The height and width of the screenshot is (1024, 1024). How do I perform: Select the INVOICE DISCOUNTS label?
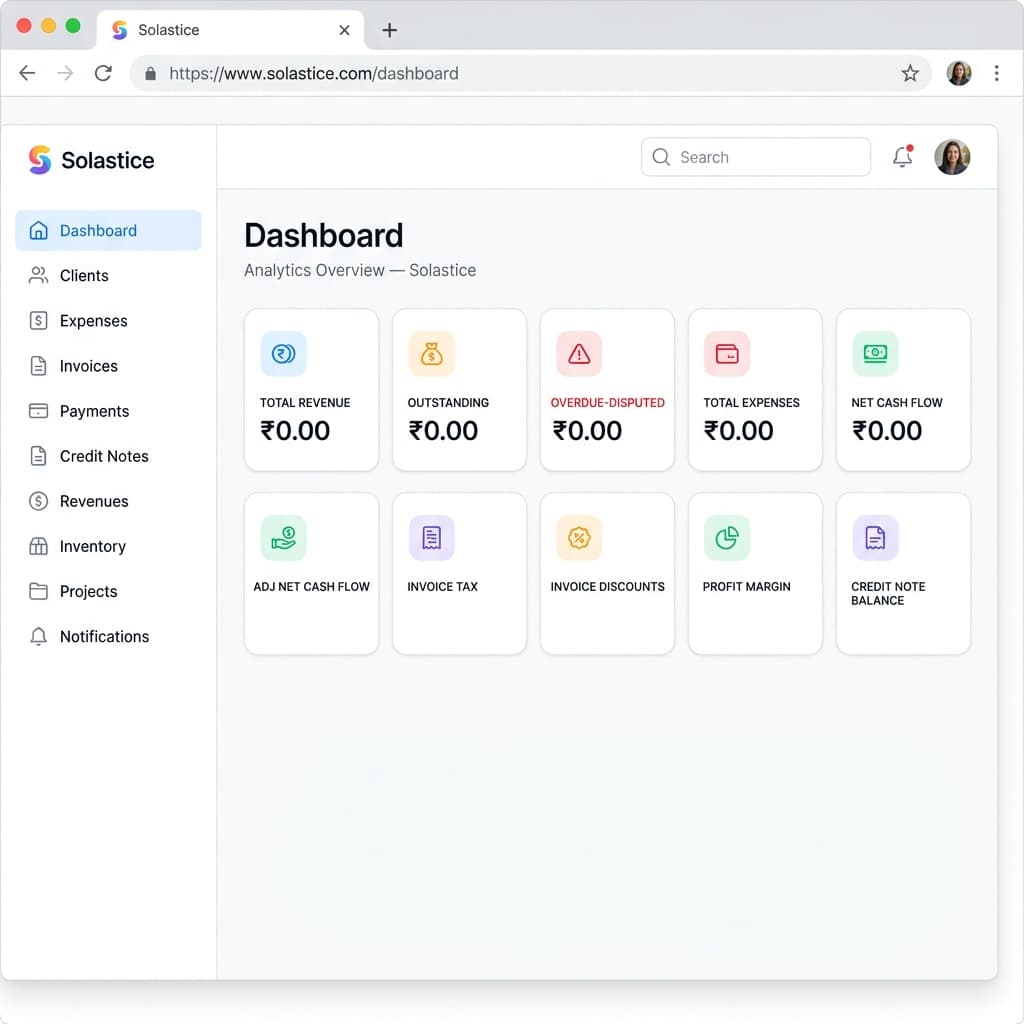607,586
